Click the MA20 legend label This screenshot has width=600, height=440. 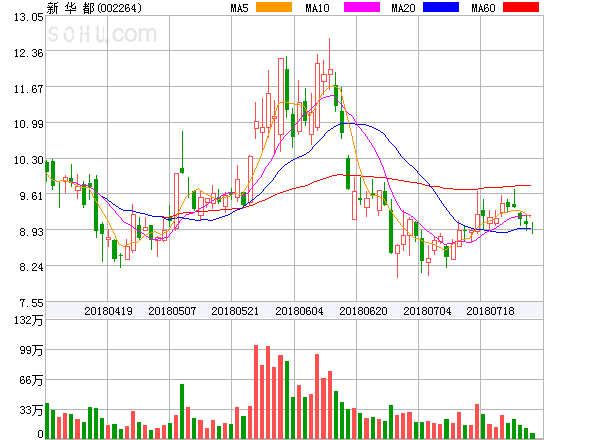click(x=403, y=8)
